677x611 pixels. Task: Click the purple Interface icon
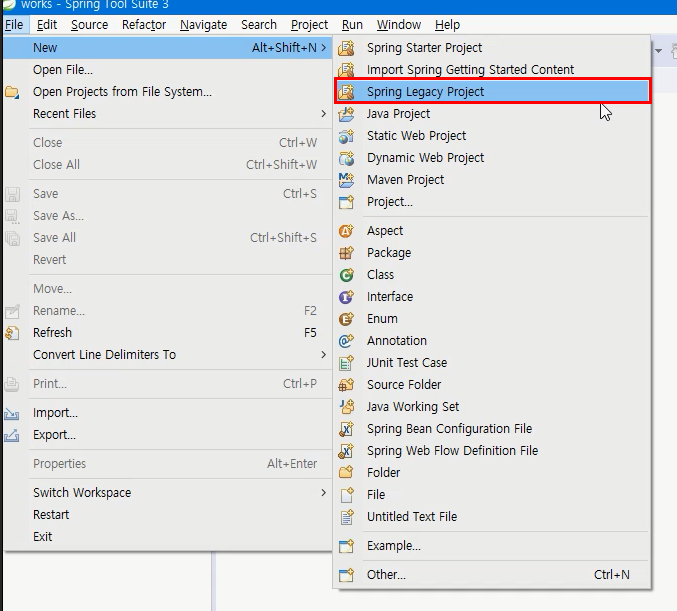346,297
